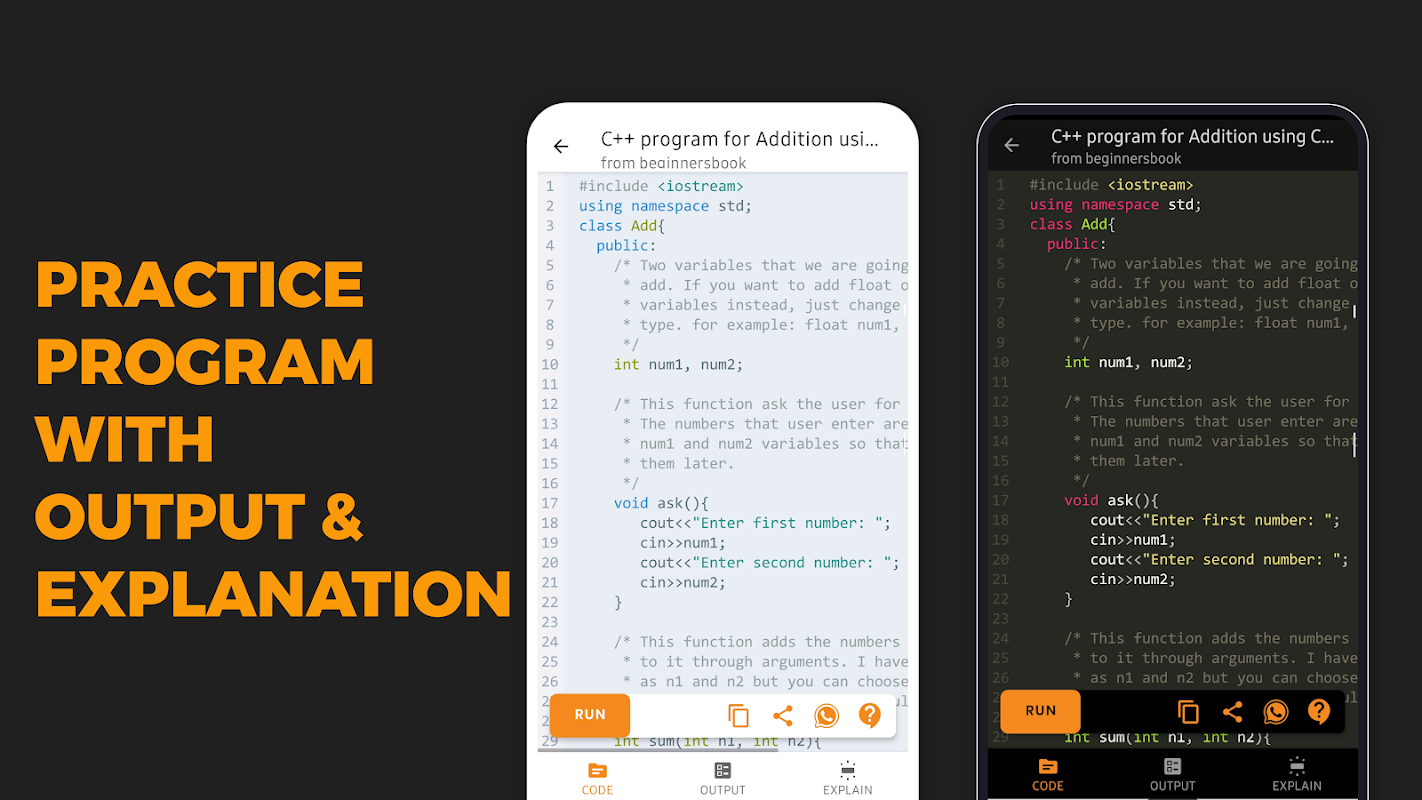Click 'Enter first number' line on dark phone
Viewport: 1422px width, 800px height.
click(1215, 520)
